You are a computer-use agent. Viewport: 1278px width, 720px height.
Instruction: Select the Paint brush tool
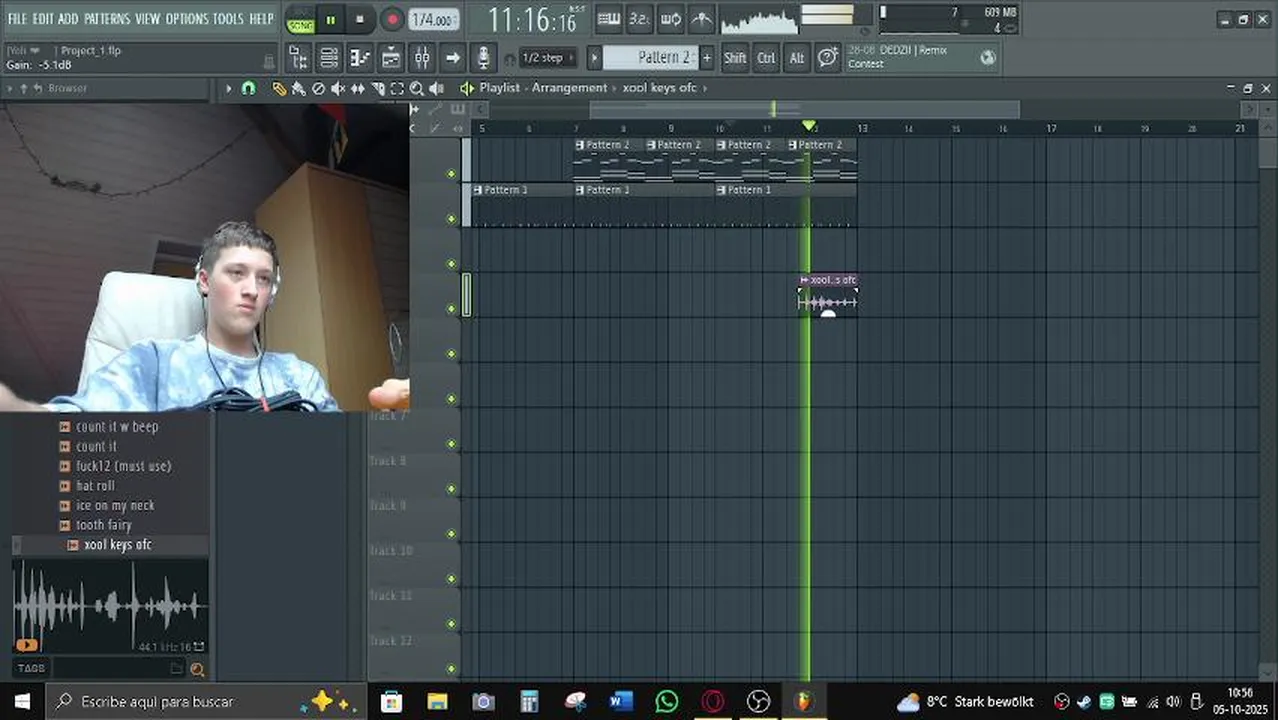(299, 88)
